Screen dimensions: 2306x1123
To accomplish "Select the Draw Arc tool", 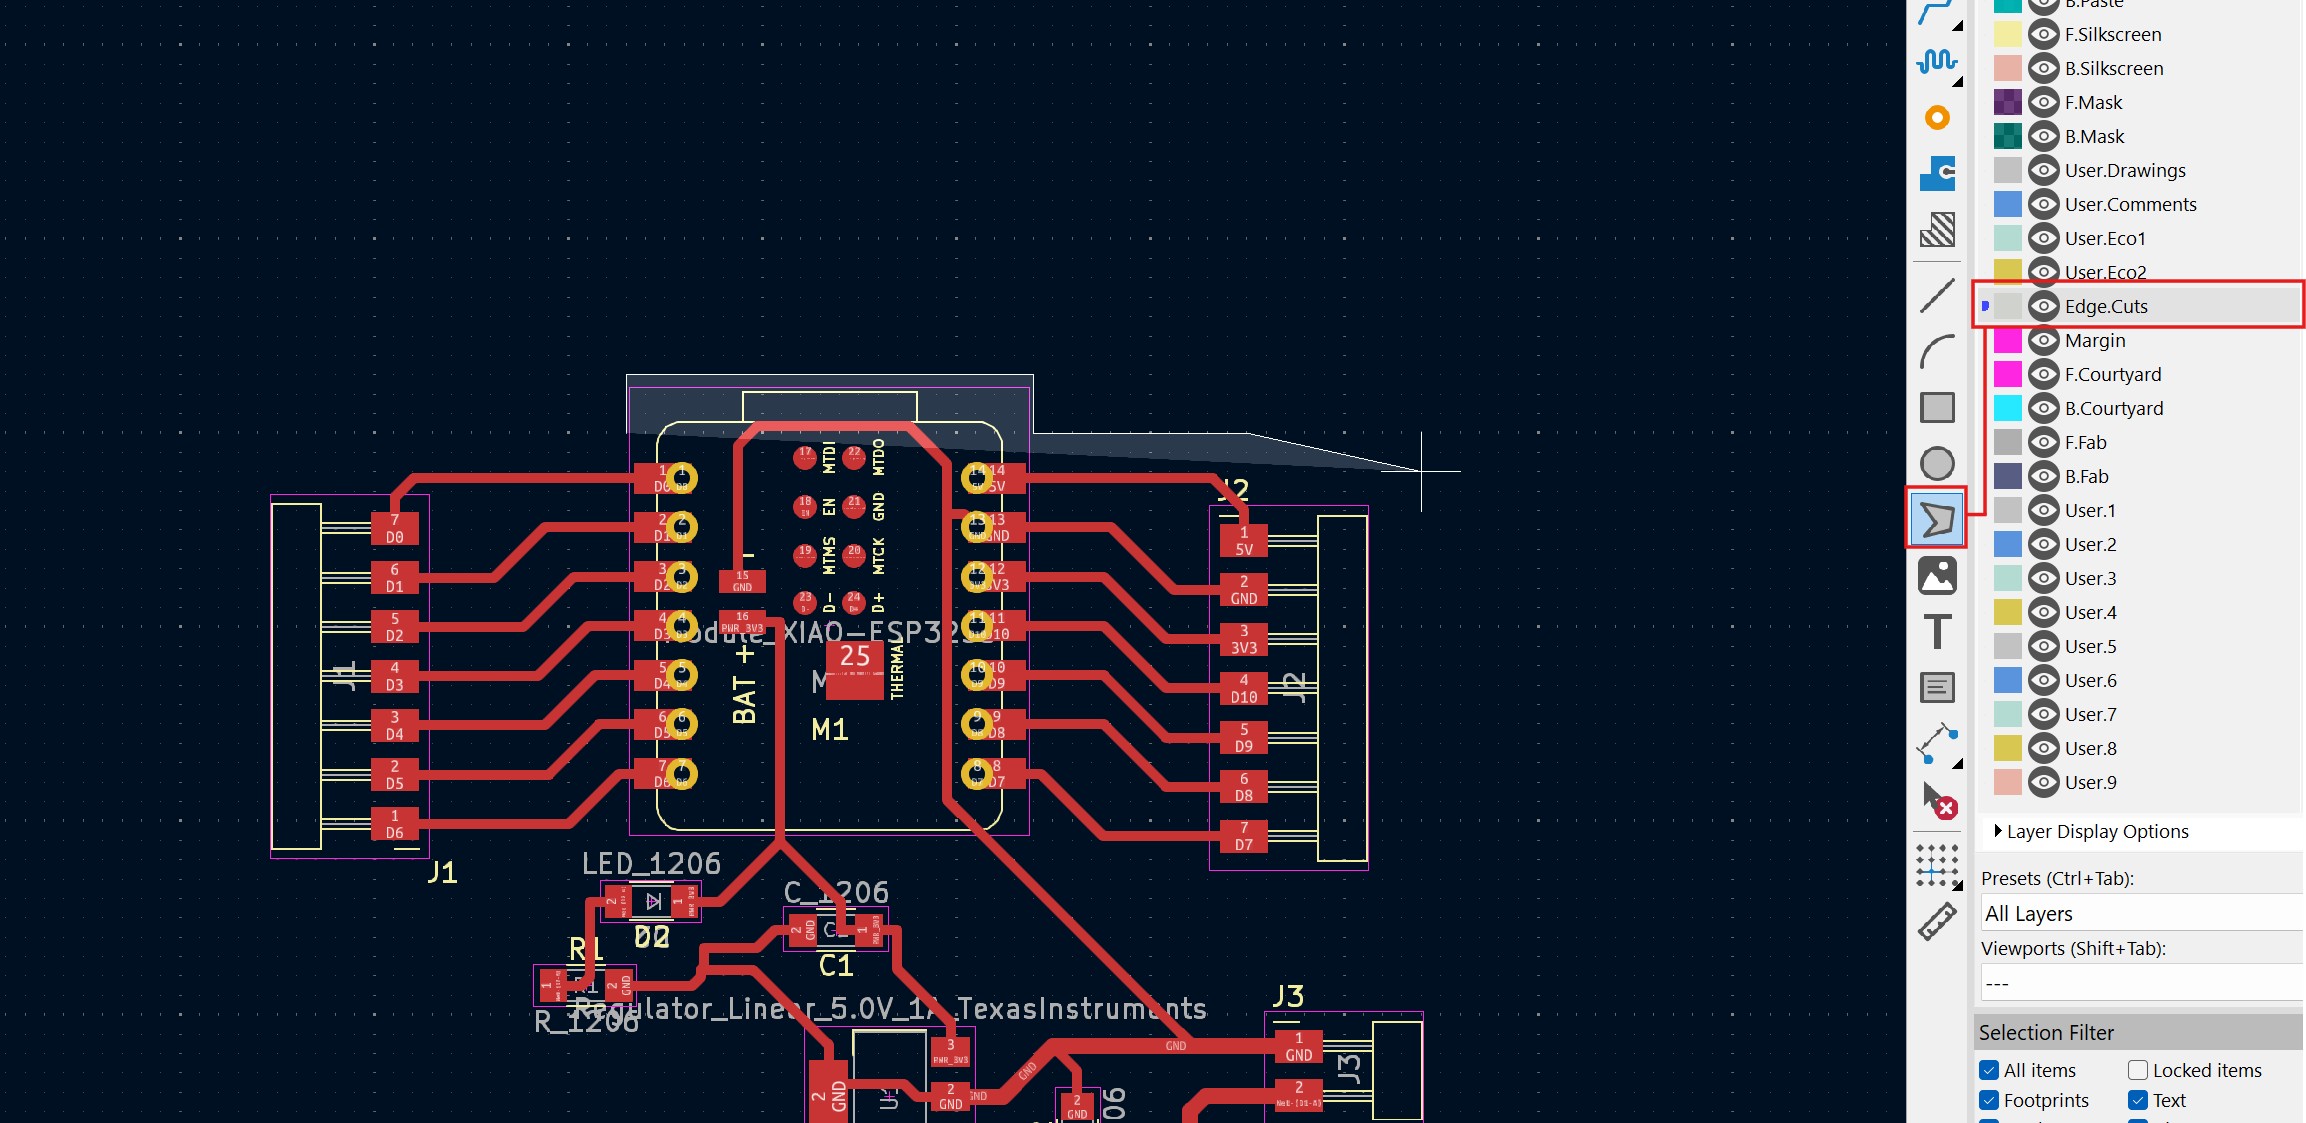I will (1937, 352).
